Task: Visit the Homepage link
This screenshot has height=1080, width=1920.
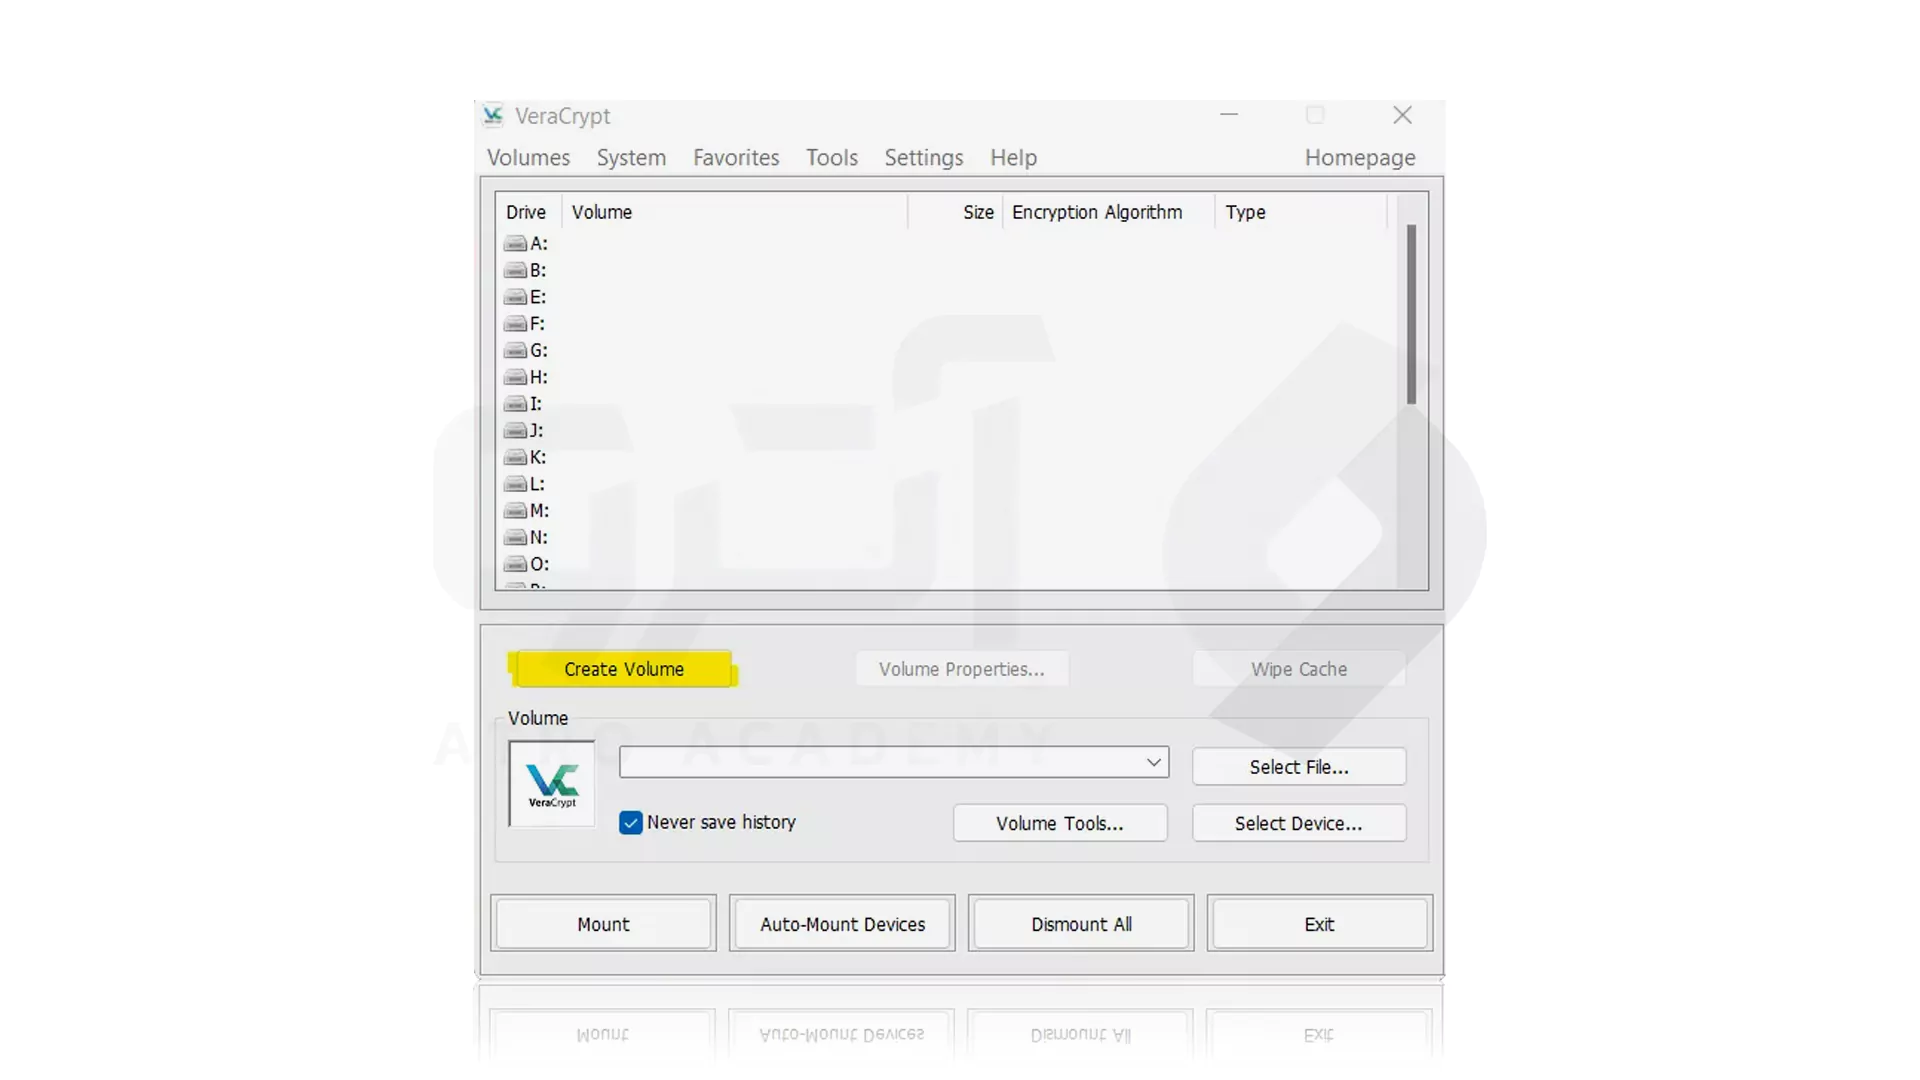Action: point(1360,158)
